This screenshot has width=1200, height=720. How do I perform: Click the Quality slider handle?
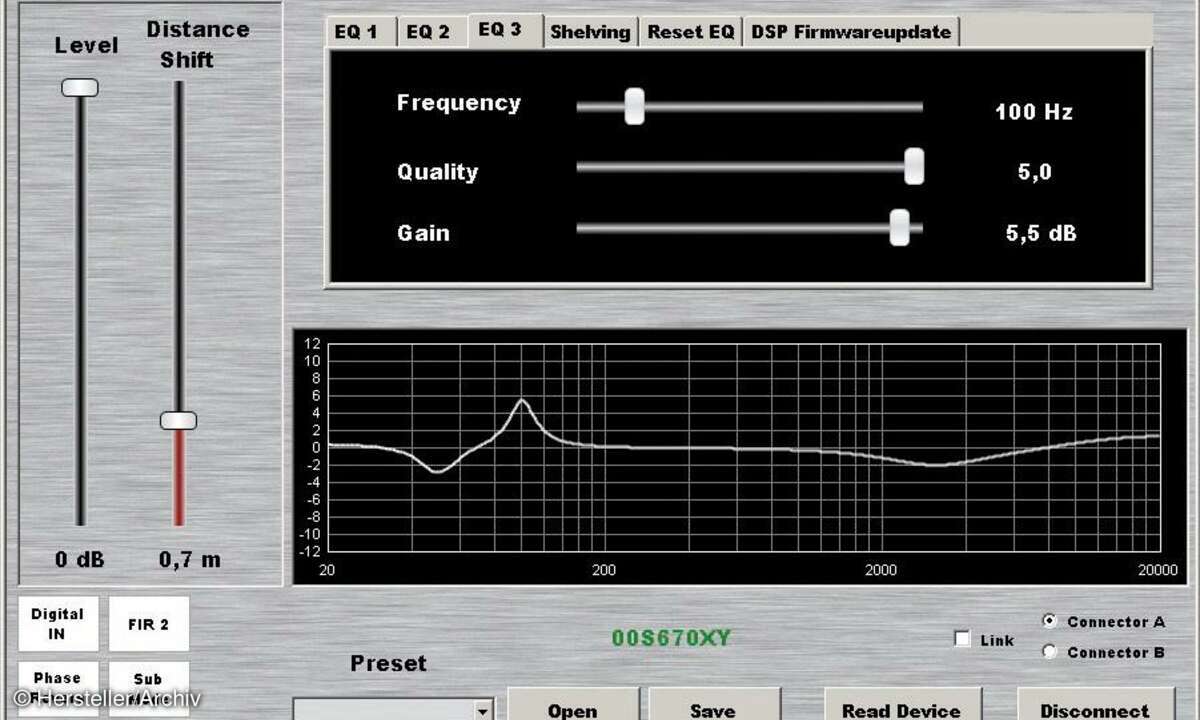pos(914,166)
